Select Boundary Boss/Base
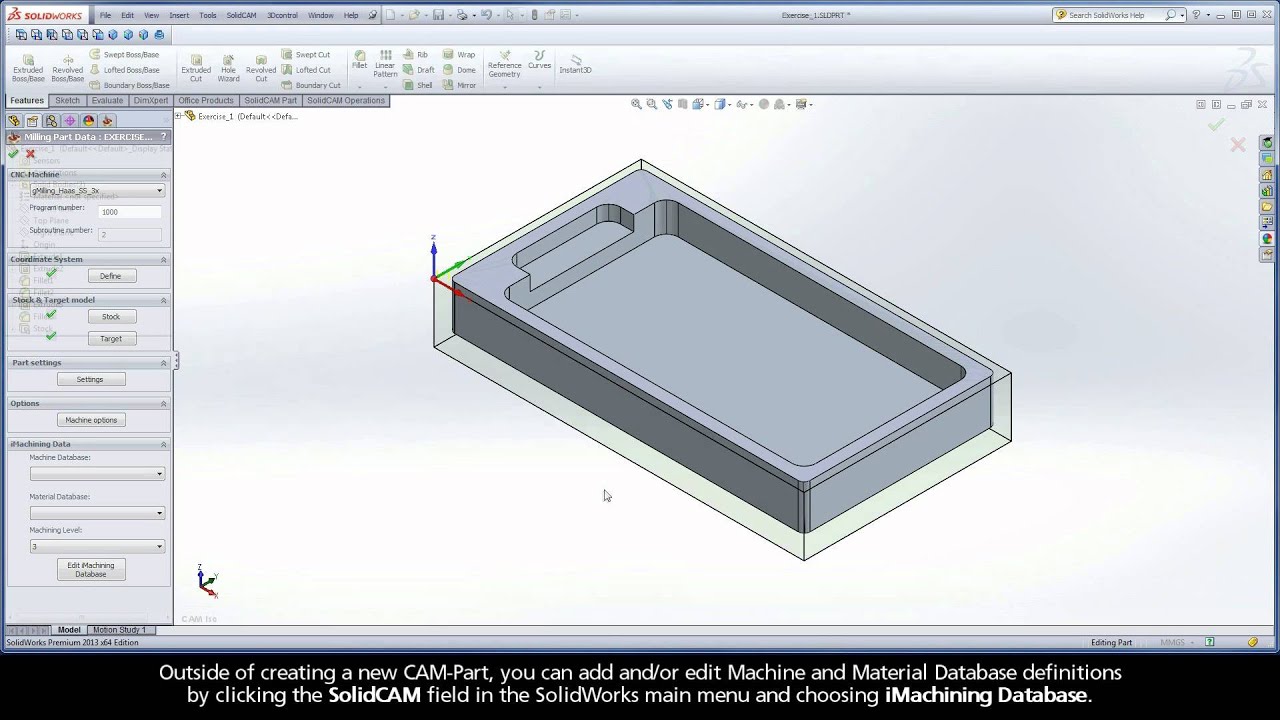1280x720 pixels. point(129,85)
